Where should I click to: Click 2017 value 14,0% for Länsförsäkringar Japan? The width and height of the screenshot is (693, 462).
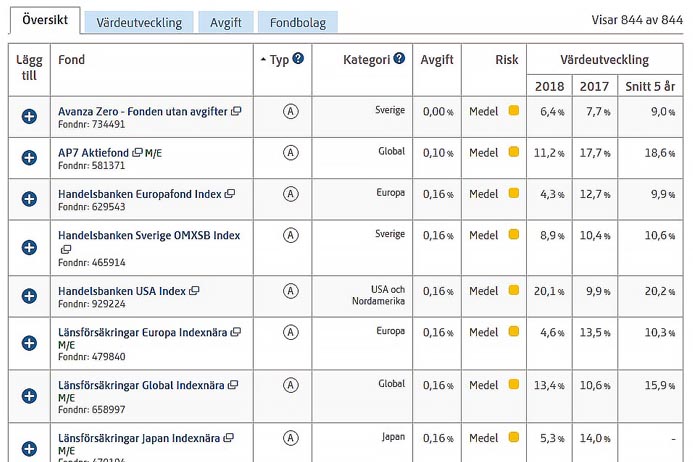click(x=595, y=439)
